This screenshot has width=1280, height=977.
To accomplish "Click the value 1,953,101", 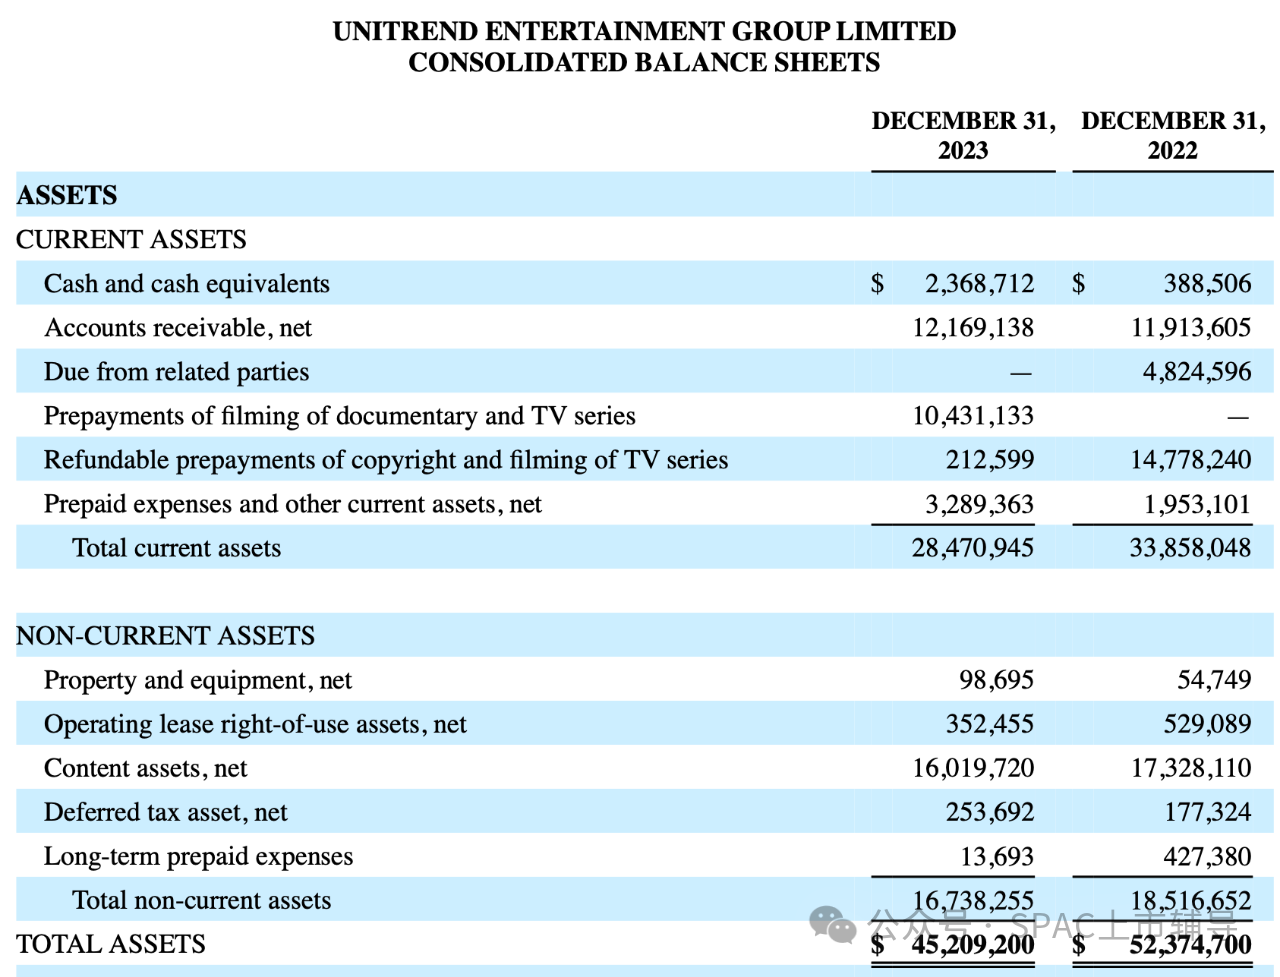I will pyautogui.click(x=1197, y=504).
